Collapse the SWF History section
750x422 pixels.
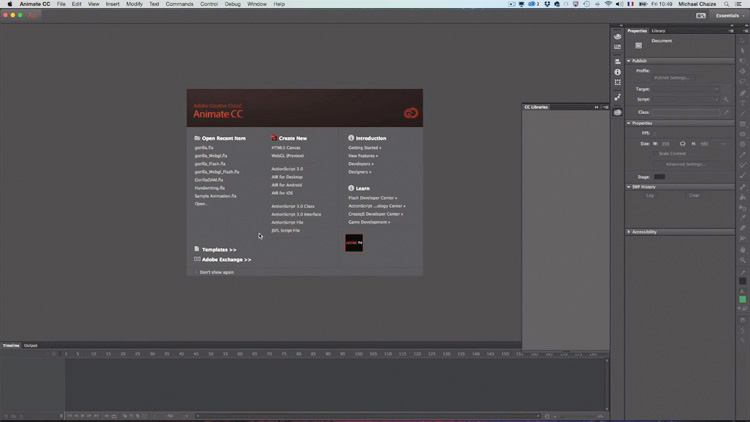pos(629,187)
